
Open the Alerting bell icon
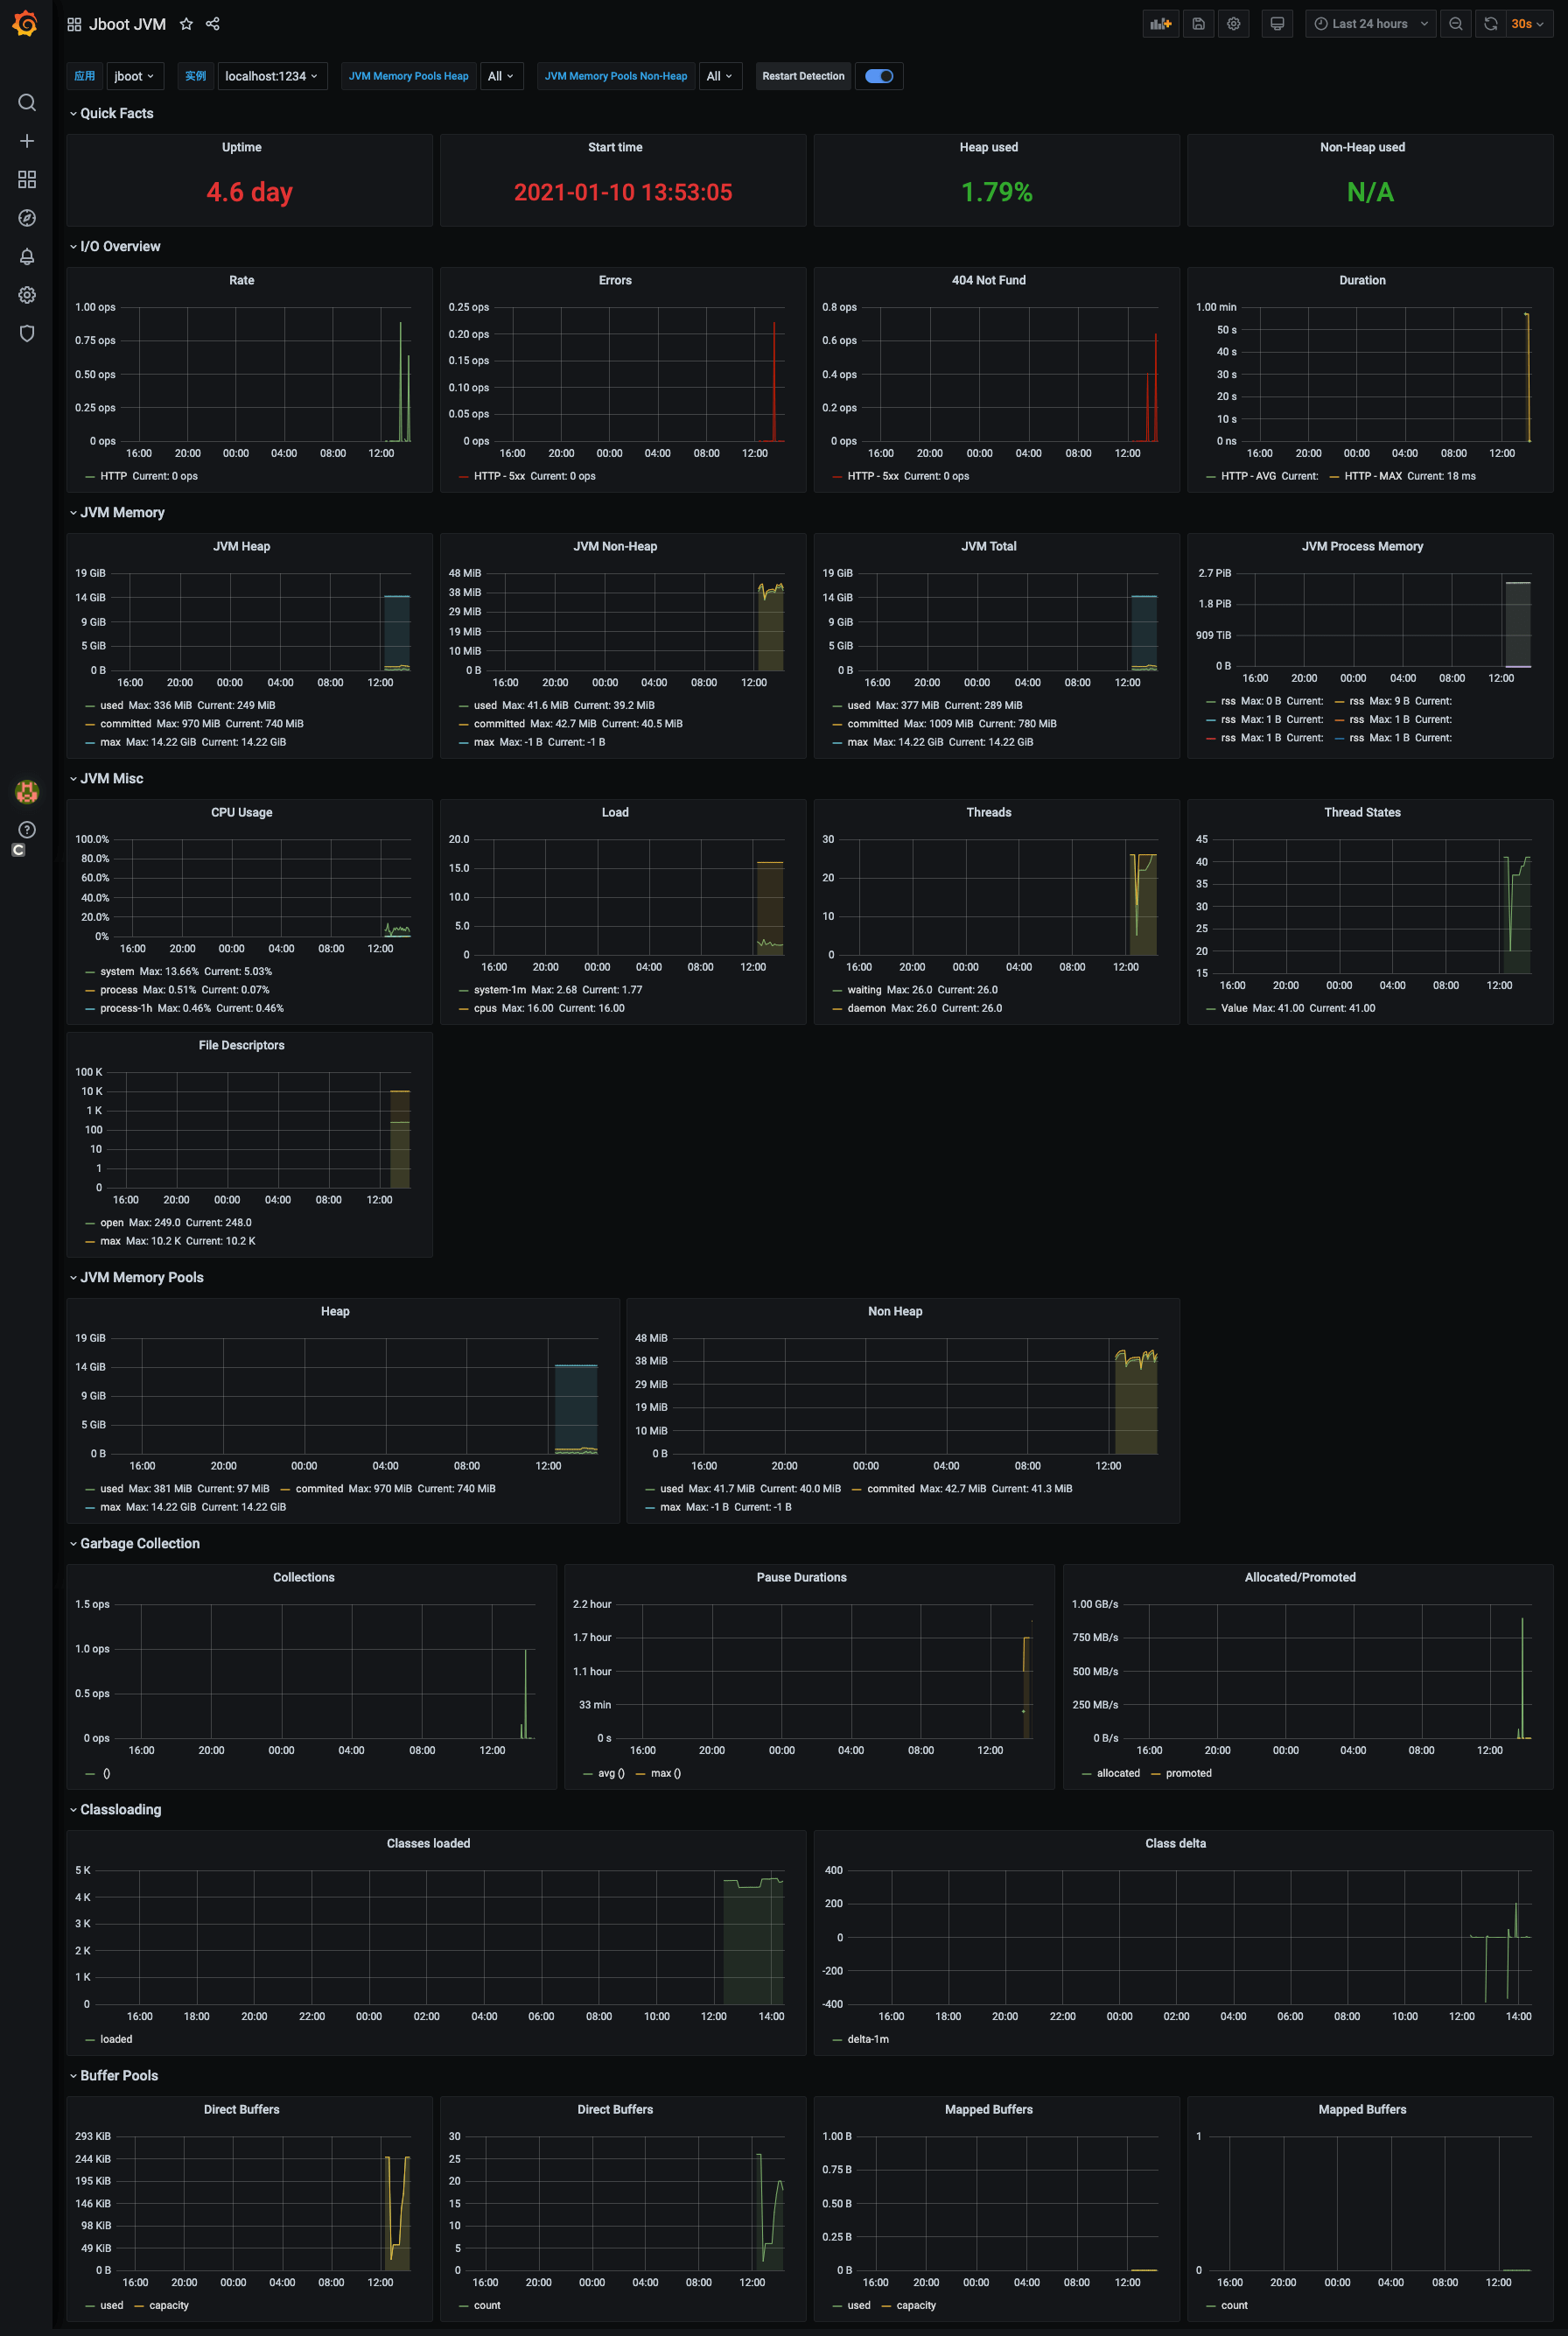(27, 256)
